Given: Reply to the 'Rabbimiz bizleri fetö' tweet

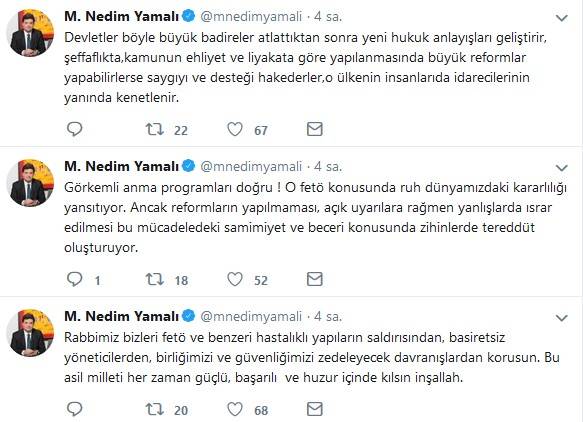Looking at the screenshot, I should coord(74,409).
